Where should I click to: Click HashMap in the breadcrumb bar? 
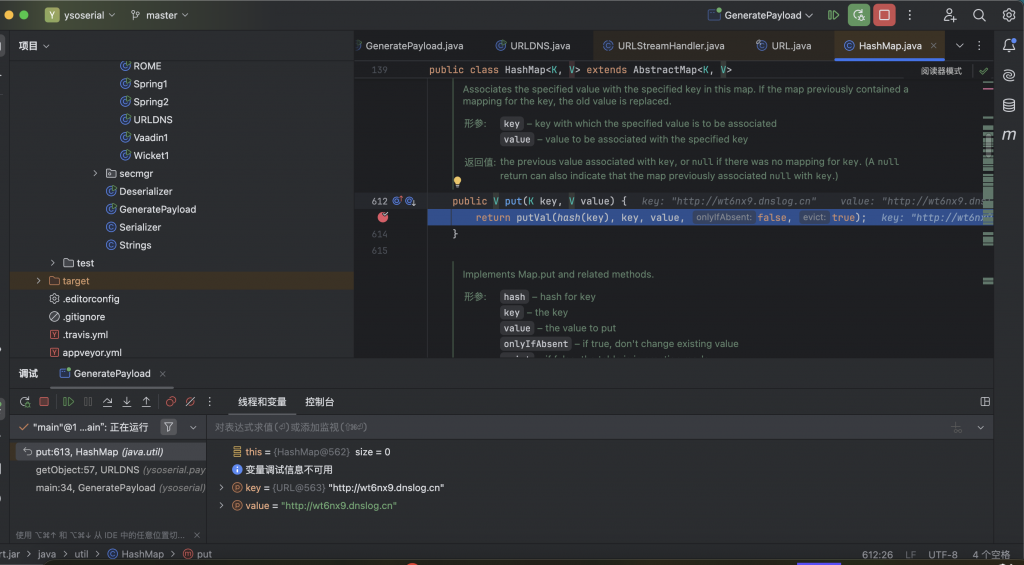[x=136, y=554]
